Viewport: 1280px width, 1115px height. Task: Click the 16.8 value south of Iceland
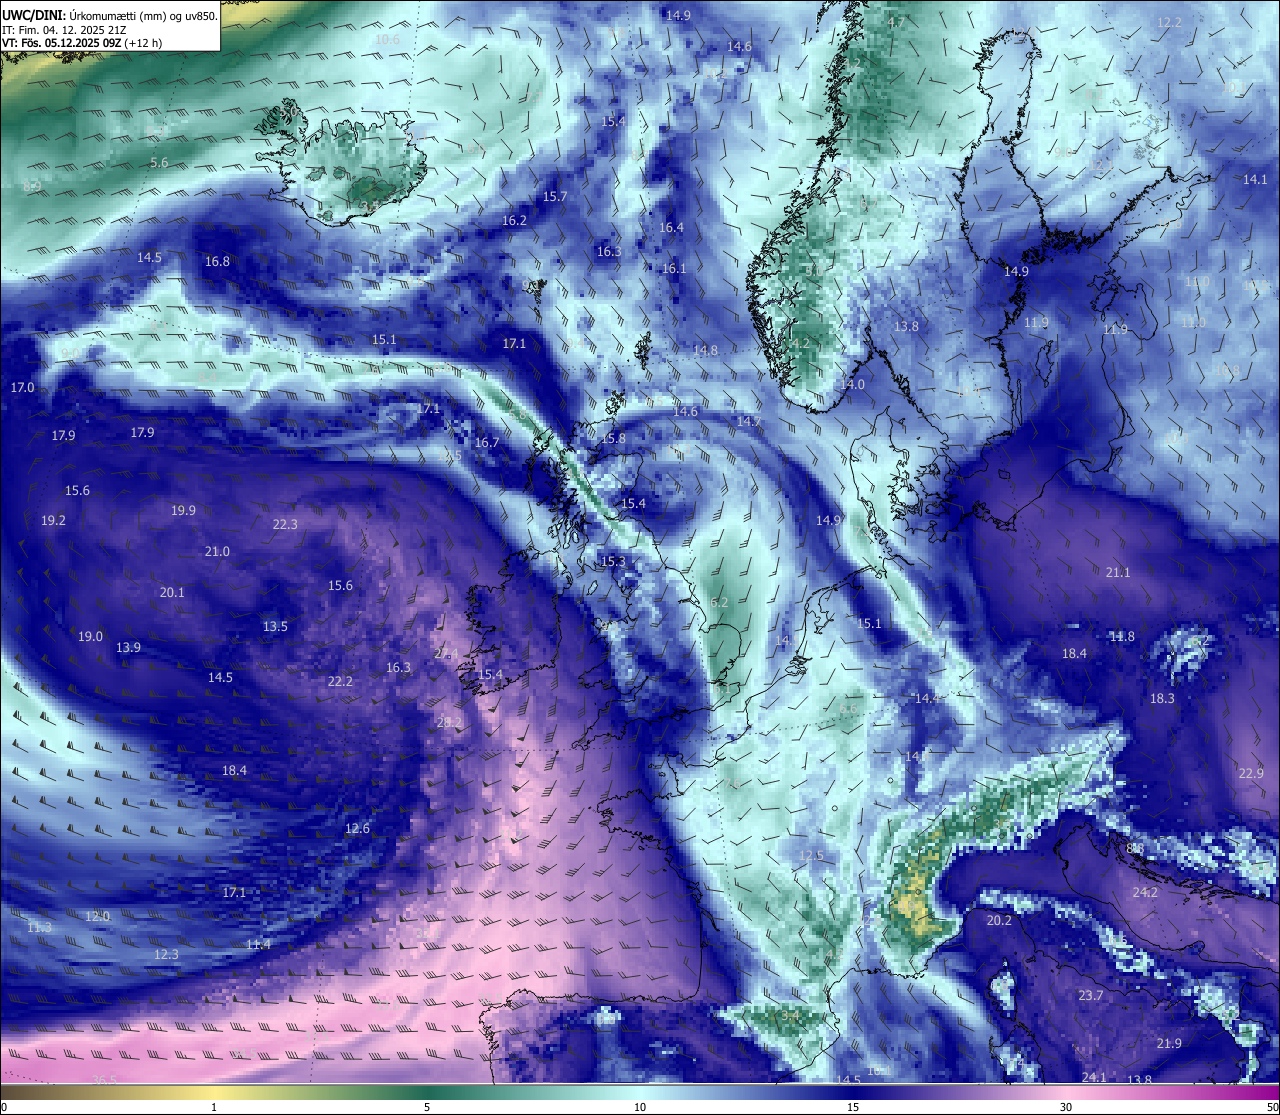pos(217,261)
